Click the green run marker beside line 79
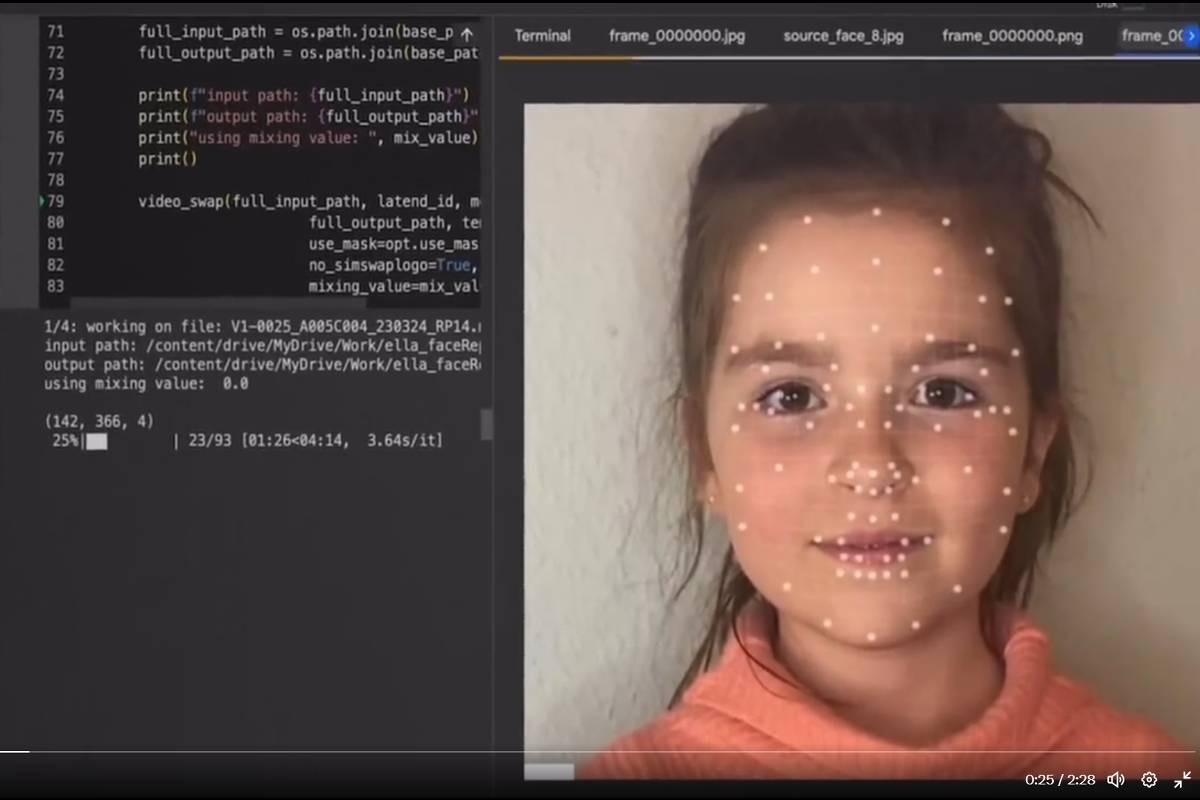This screenshot has width=1200, height=800. point(42,201)
